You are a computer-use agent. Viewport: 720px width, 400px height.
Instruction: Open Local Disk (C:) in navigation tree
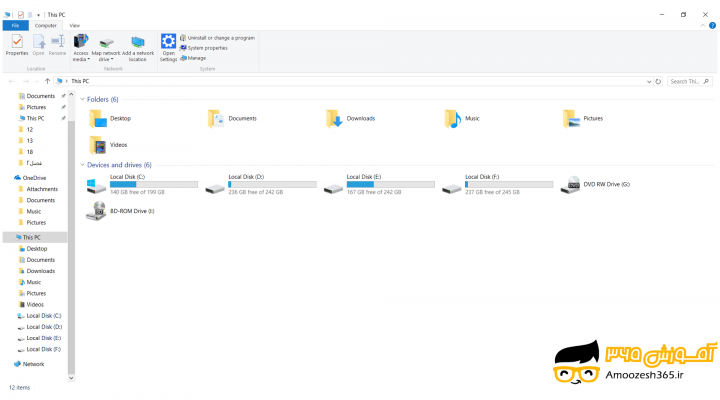click(44, 315)
